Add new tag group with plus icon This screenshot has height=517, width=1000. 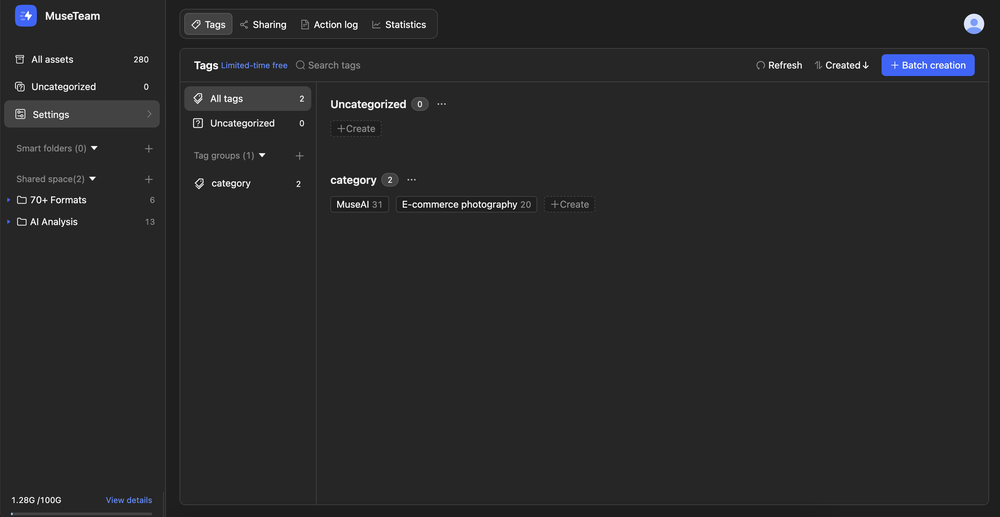pyautogui.click(x=299, y=156)
